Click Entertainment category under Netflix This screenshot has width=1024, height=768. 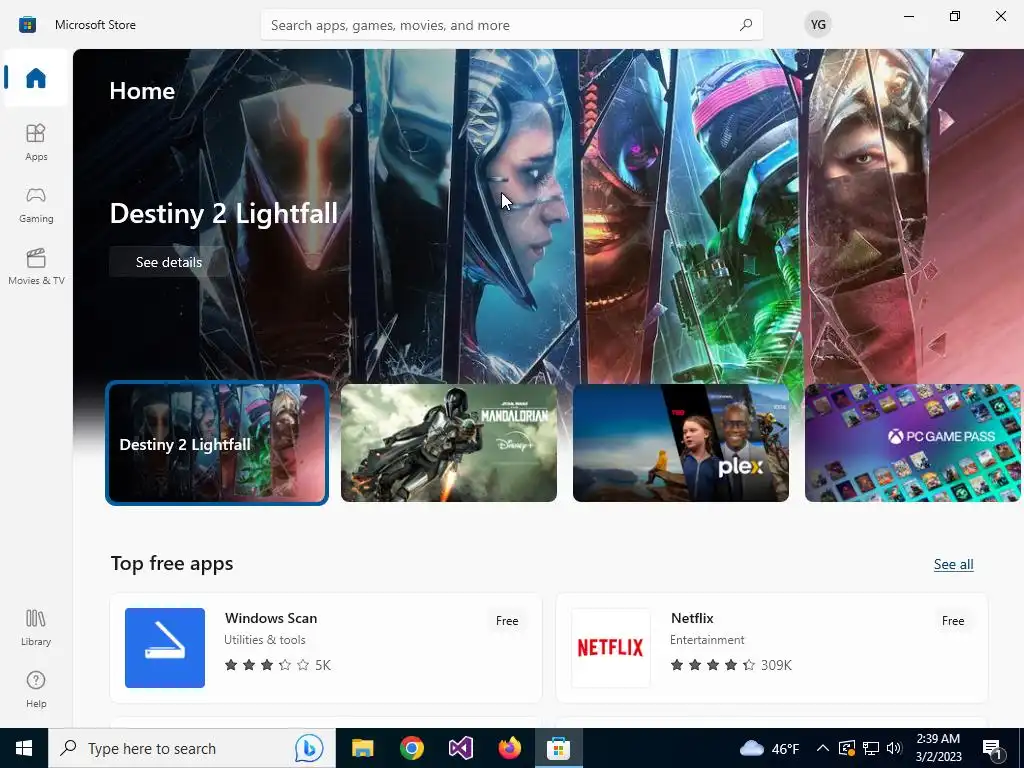[707, 640]
